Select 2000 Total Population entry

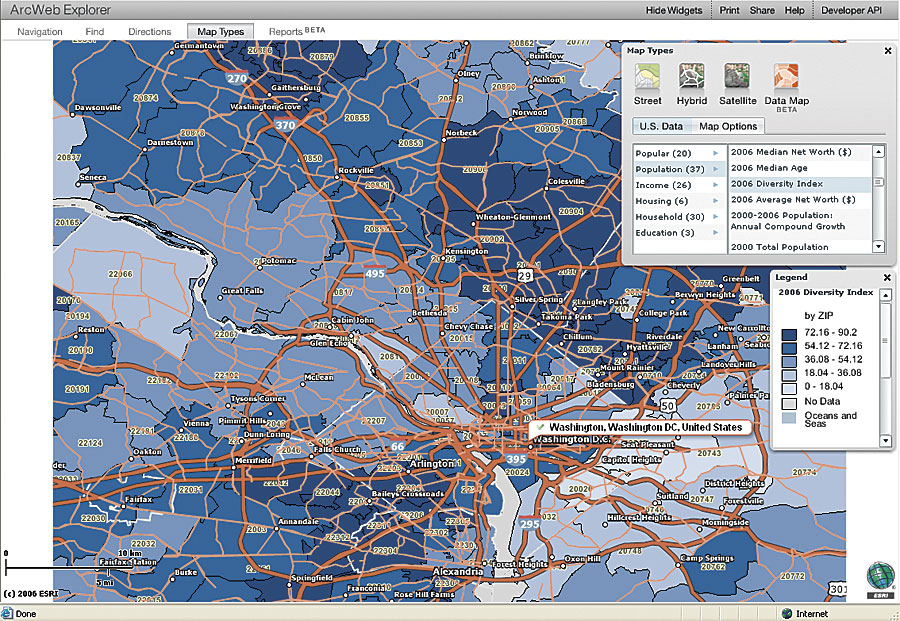(800, 247)
